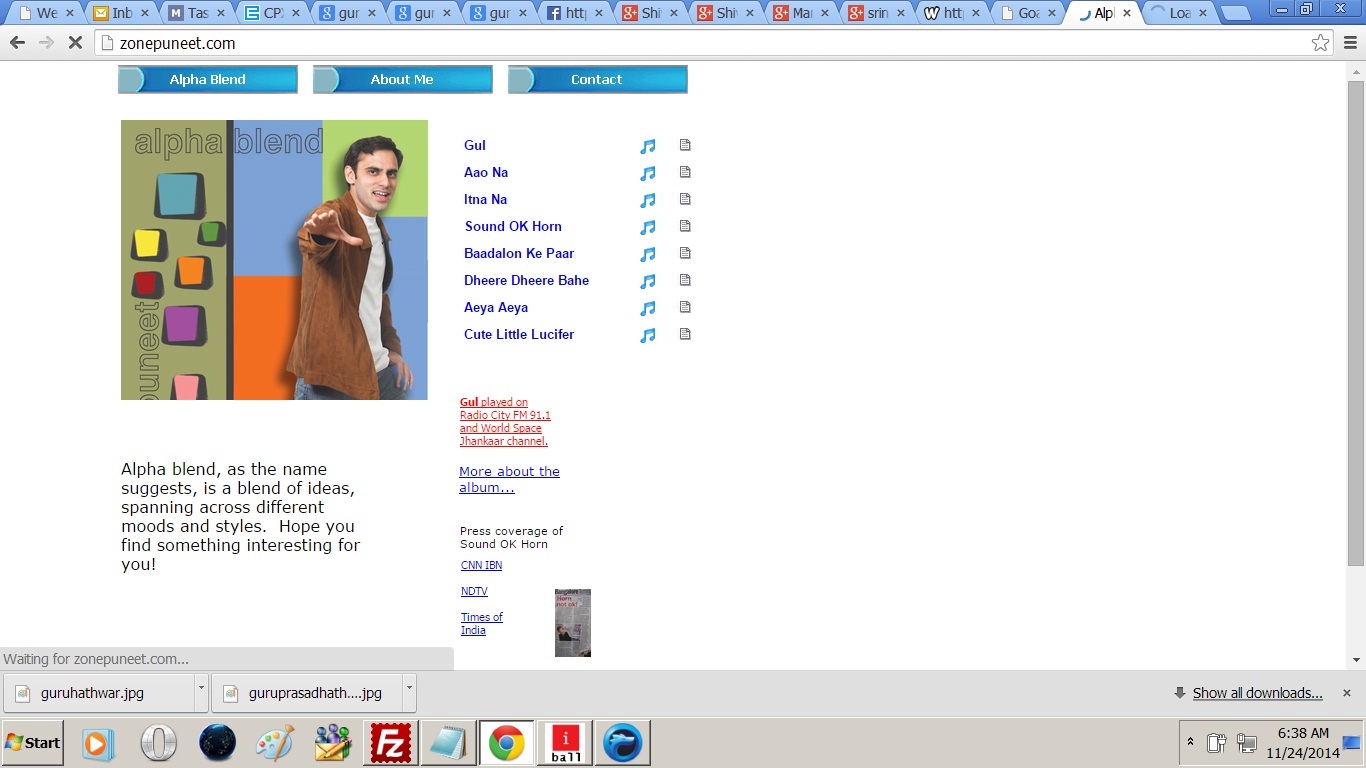Click the bookmark star in address bar
This screenshot has height=768, width=1366.
tap(1320, 43)
